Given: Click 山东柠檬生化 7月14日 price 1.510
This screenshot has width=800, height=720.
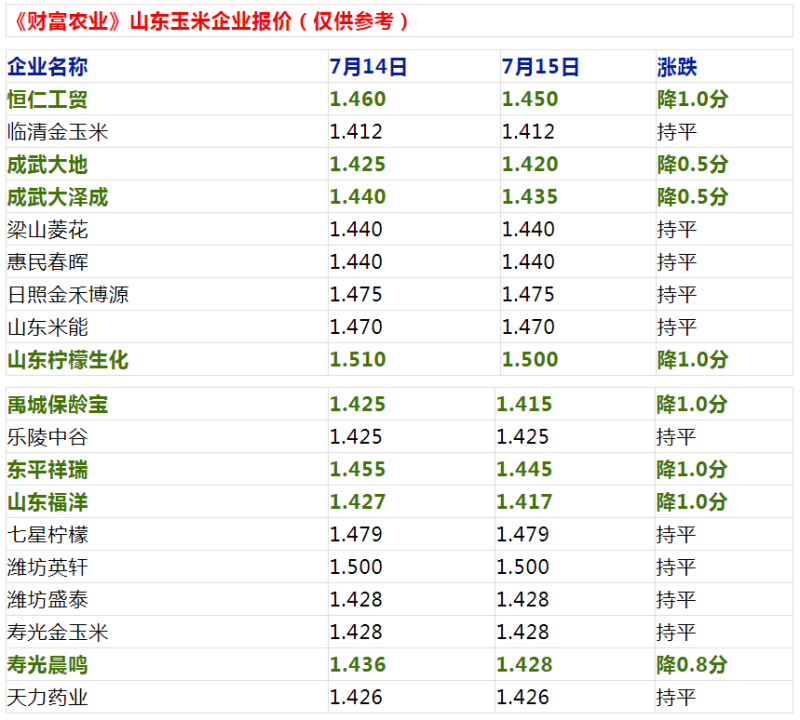Looking at the screenshot, I should [357, 360].
